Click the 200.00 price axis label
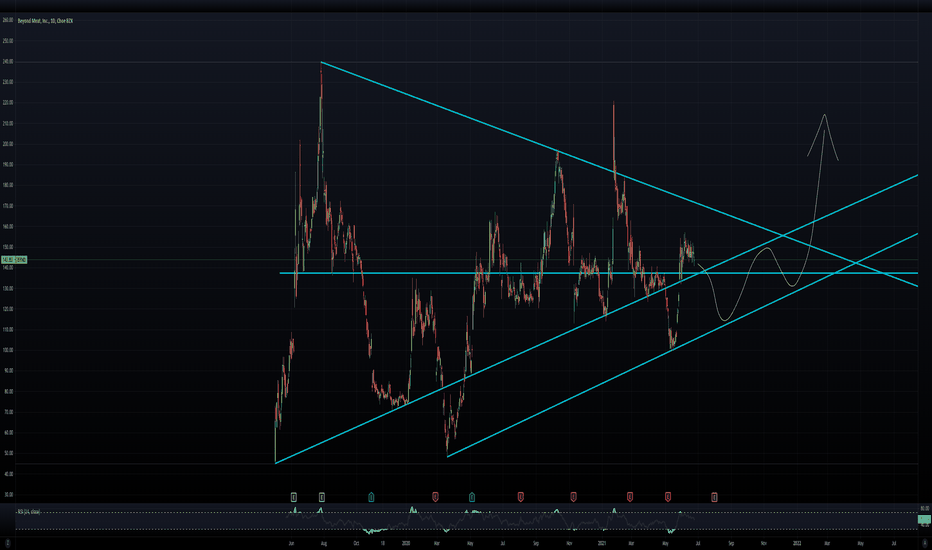 (8, 144)
